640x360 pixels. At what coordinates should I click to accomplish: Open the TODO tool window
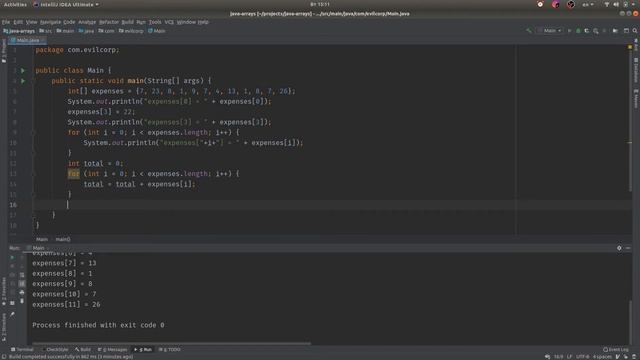169,349
